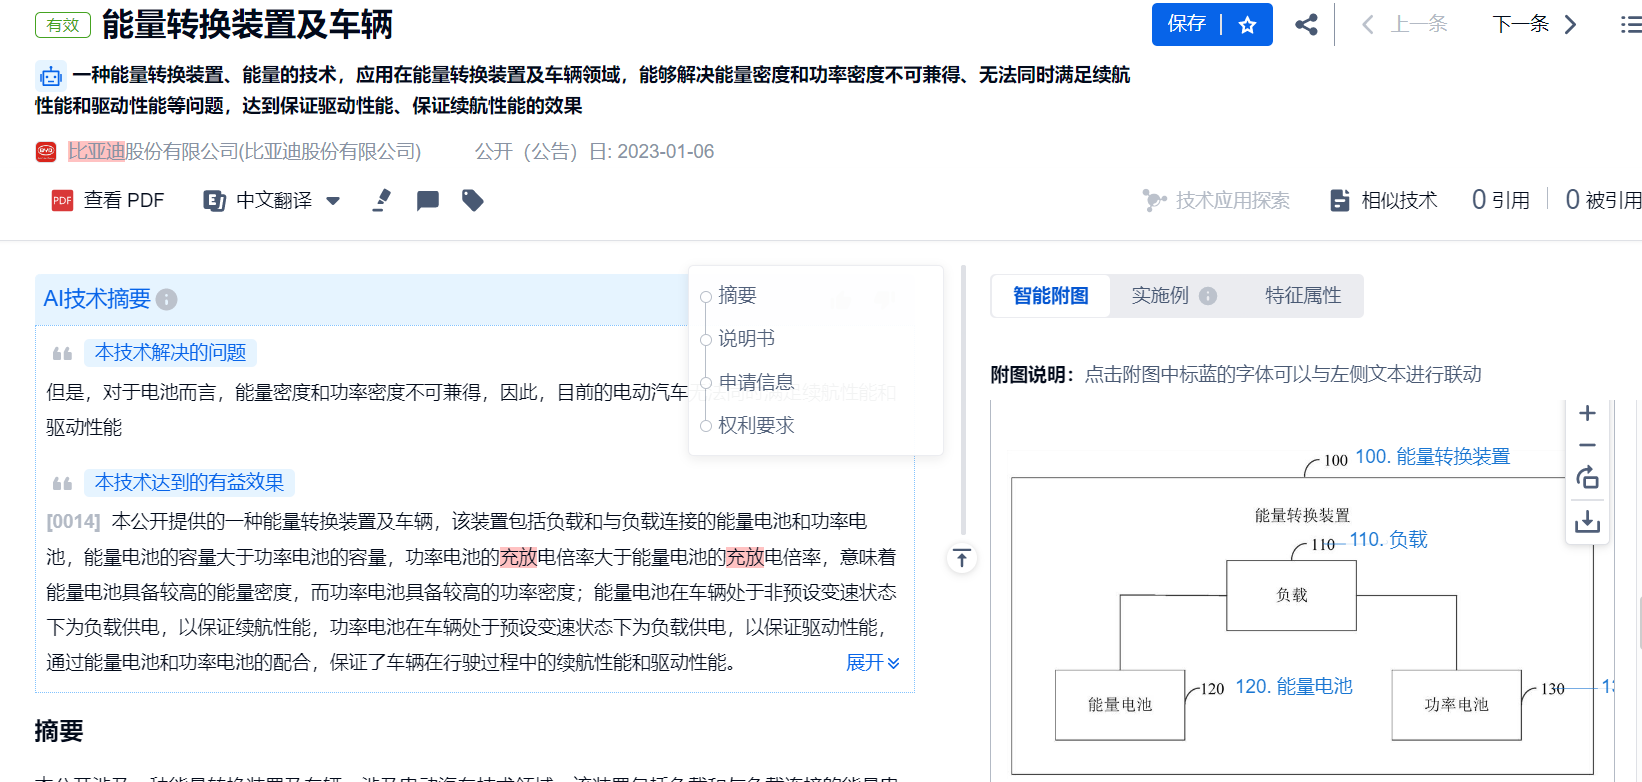Viewport: 1642px width, 782px height.
Task: Open the list menu icon at top right
Action: [1630, 24]
